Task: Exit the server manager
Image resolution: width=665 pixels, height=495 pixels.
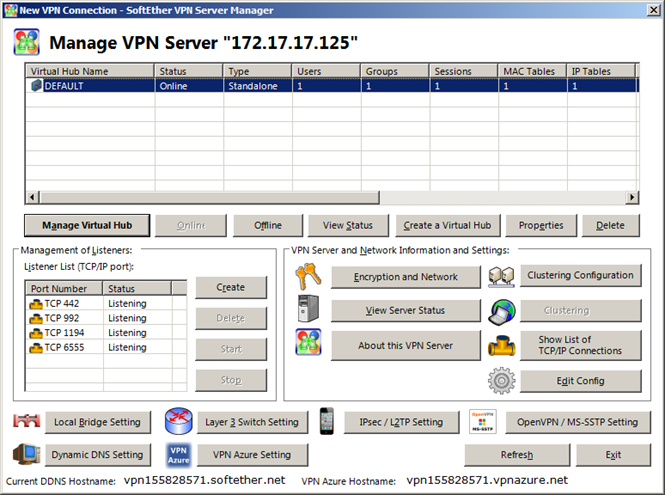Action: (x=613, y=455)
